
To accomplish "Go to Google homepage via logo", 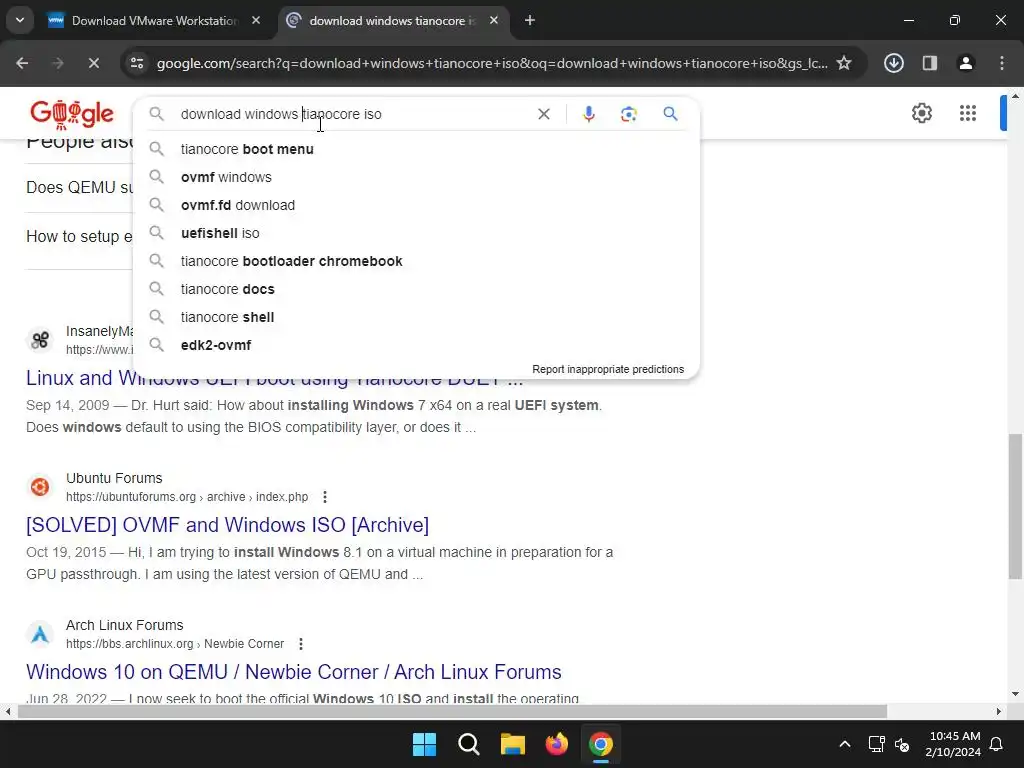I will coord(72,114).
